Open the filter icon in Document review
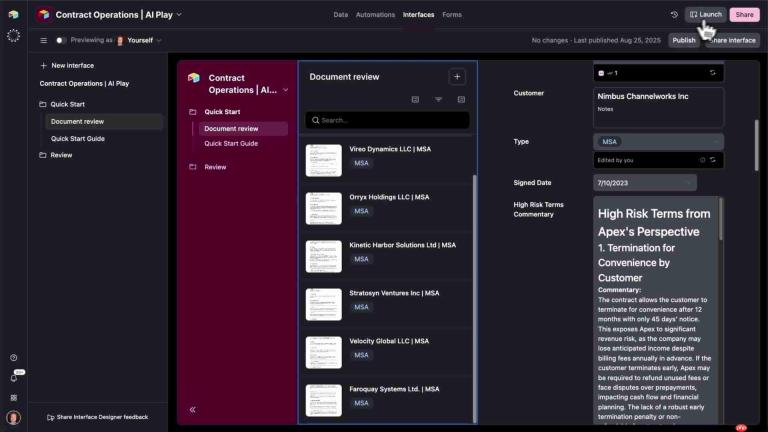This screenshot has width=768, height=432. [438, 99]
